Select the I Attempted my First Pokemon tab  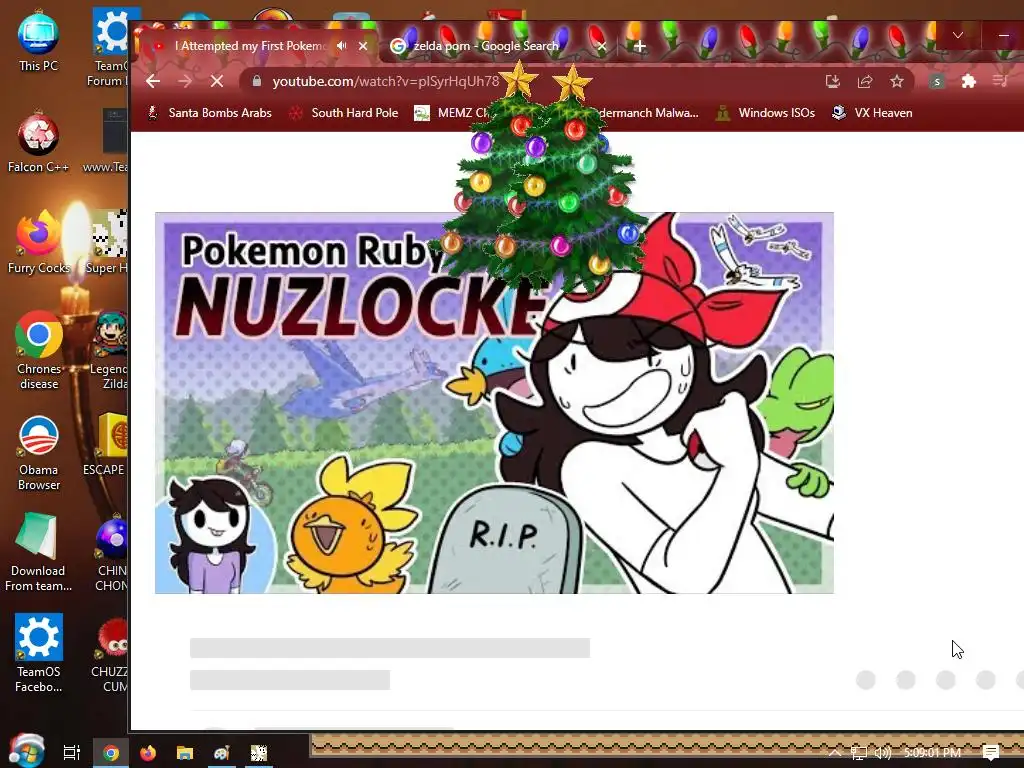251,46
